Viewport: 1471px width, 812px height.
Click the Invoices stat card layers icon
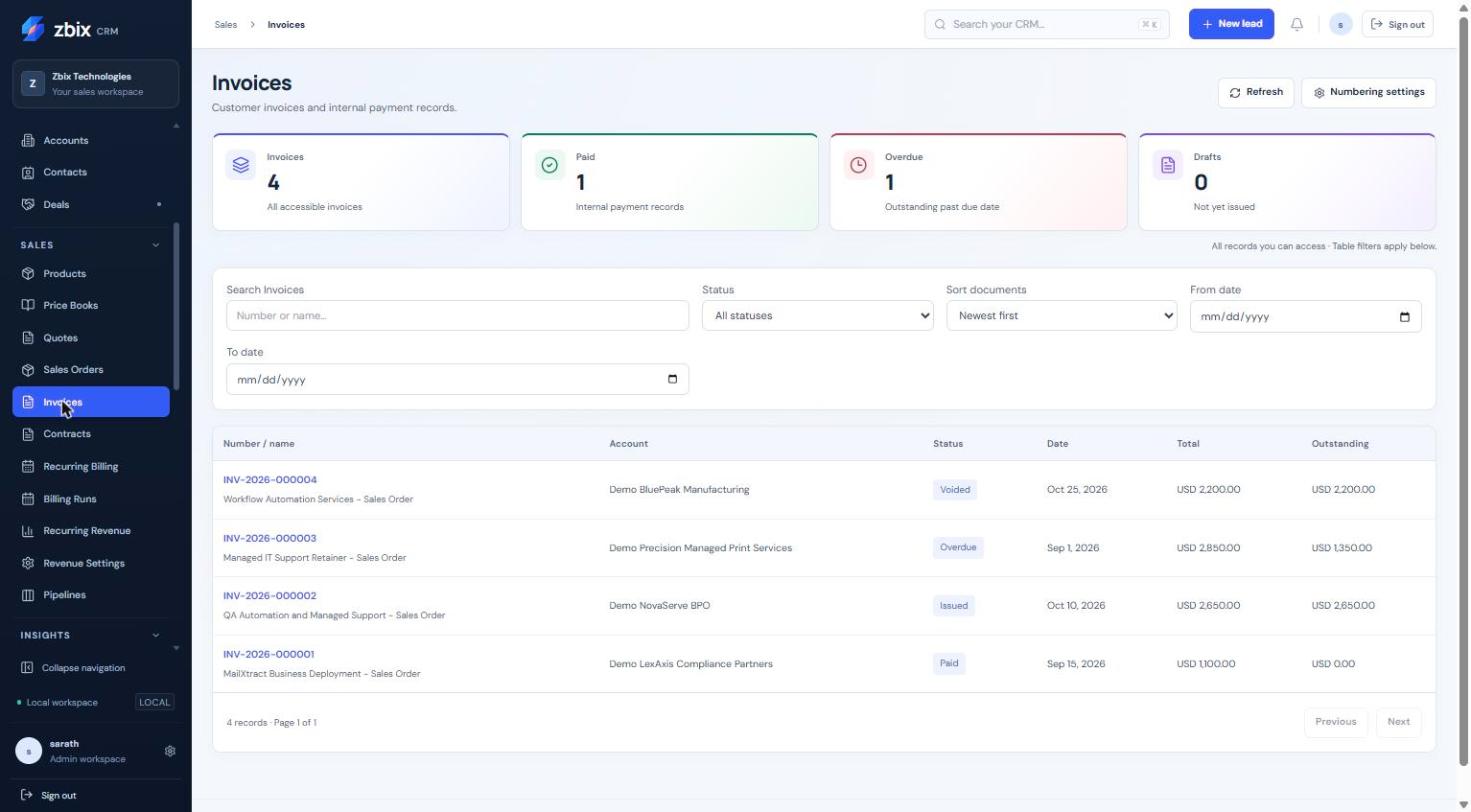click(x=241, y=165)
